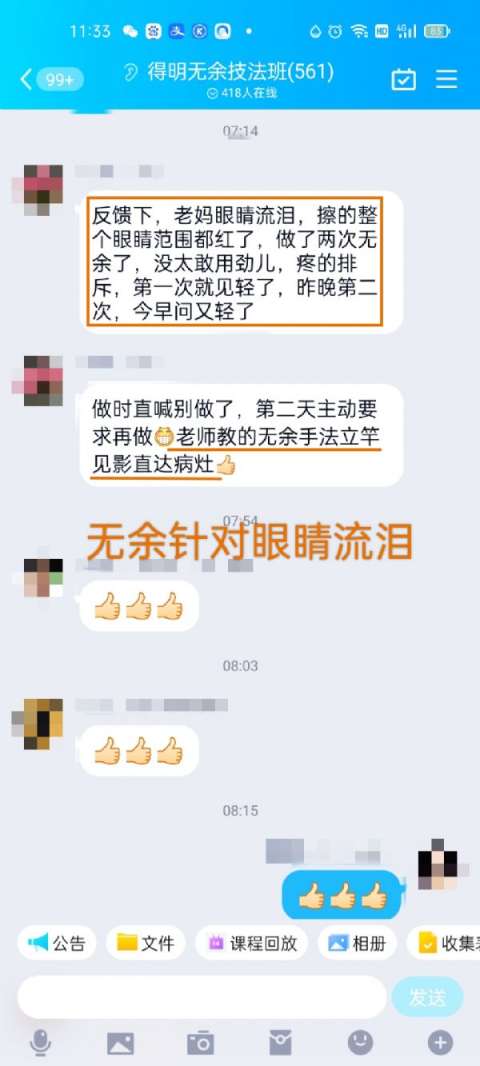Image resolution: width=480 pixels, height=1066 pixels.
Task: Open the emoji smiley picker
Action: point(360,1042)
